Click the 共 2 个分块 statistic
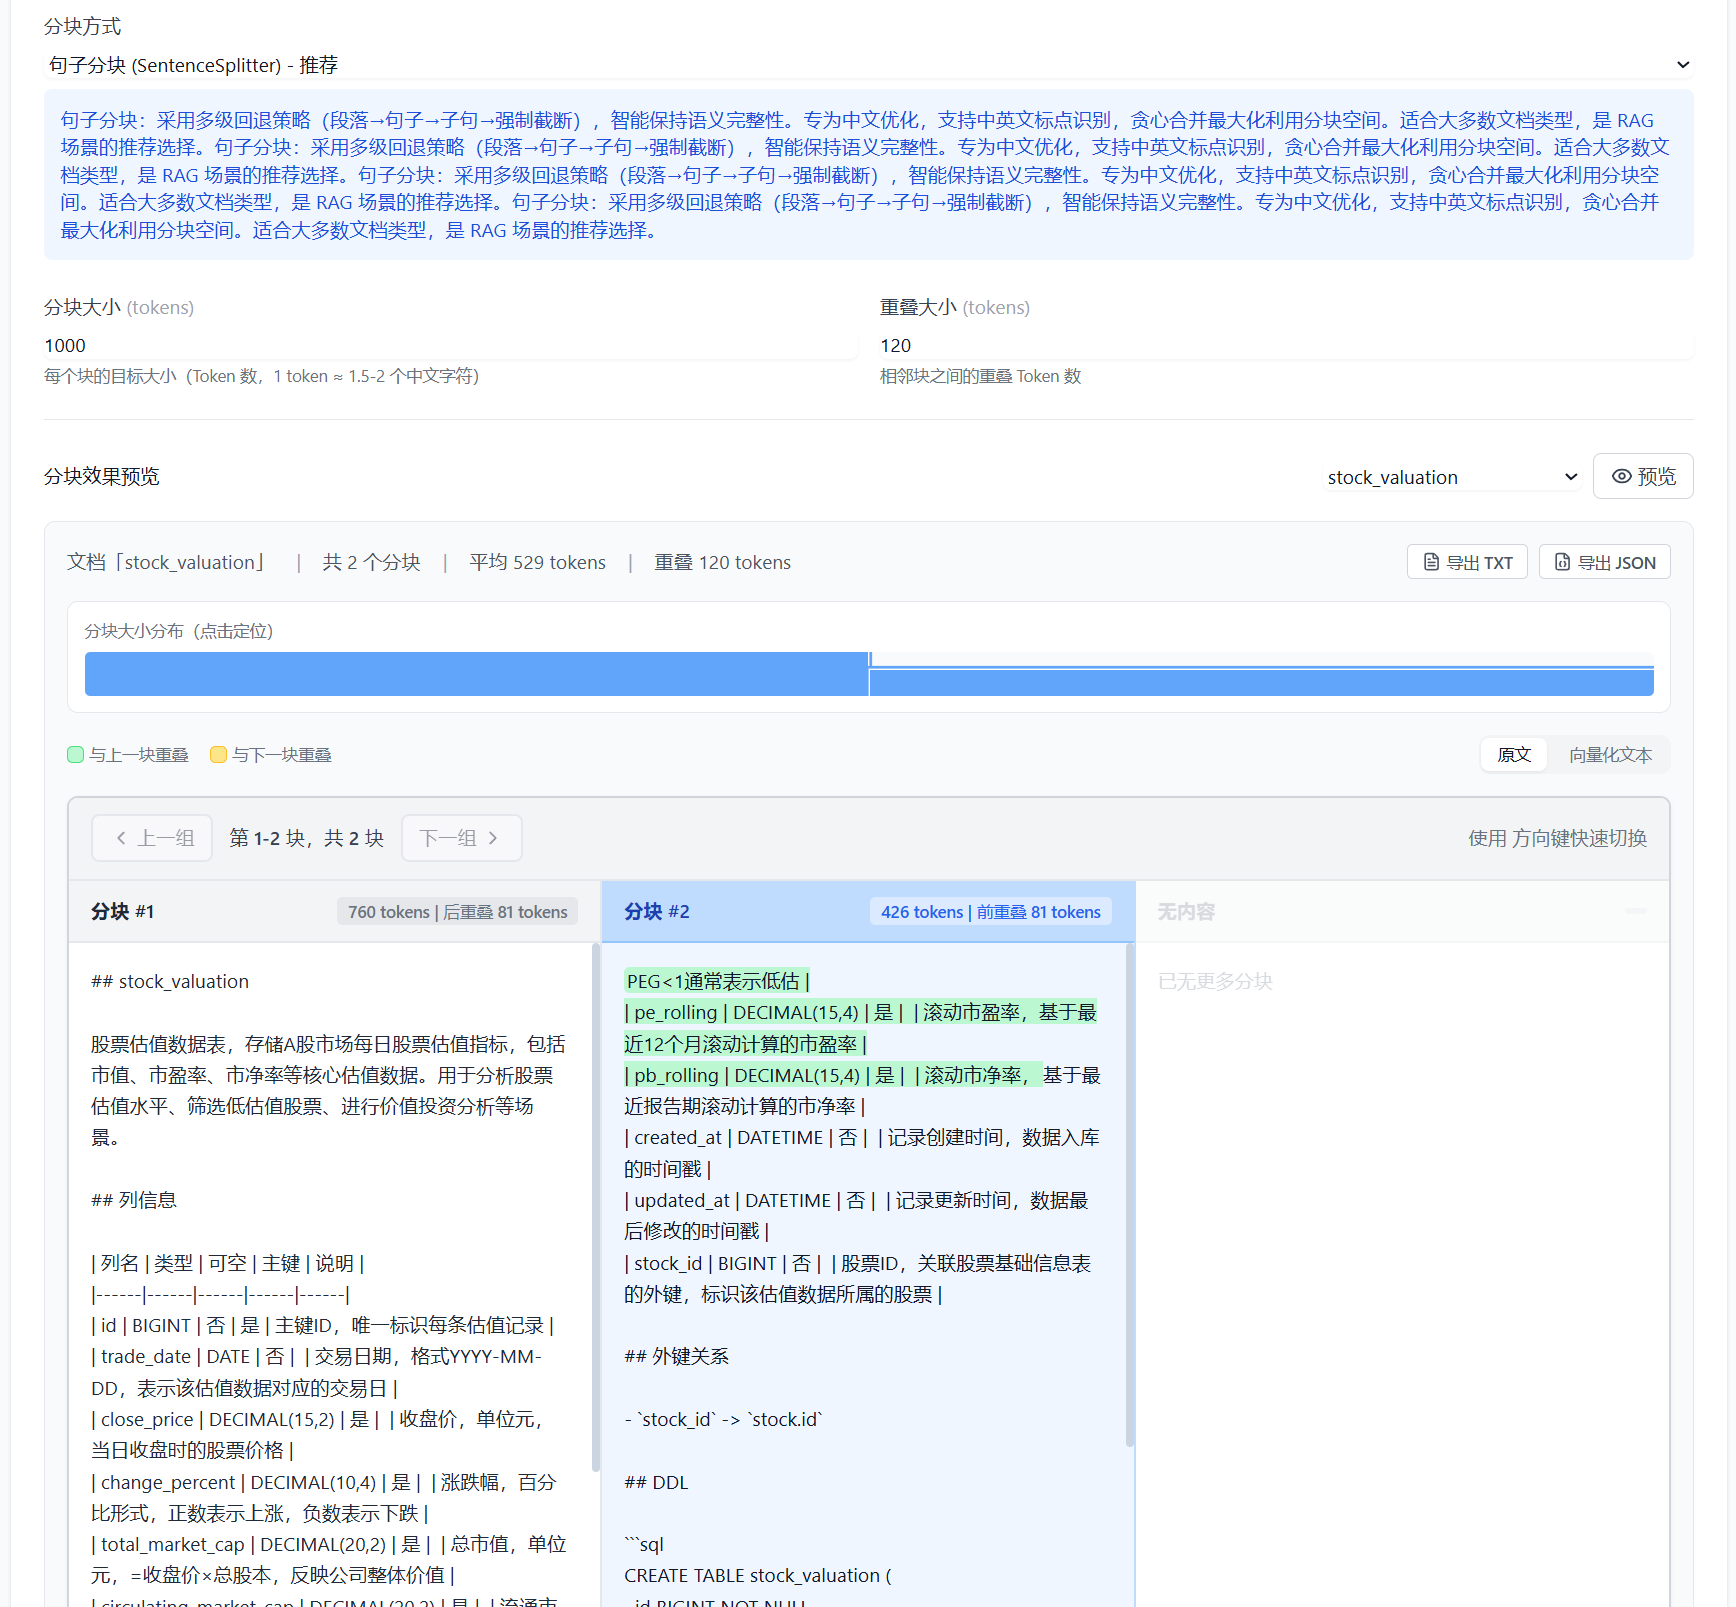The image size is (1736, 1607). click(371, 562)
